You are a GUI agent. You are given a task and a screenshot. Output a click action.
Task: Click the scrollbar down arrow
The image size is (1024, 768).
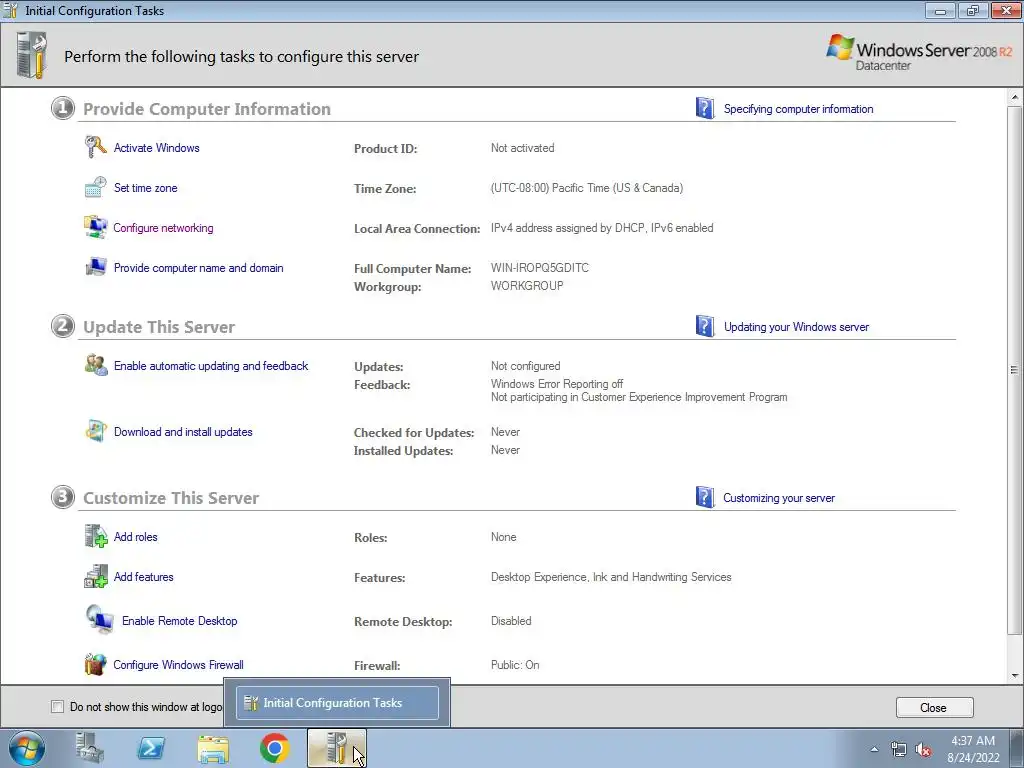tap(1014, 675)
